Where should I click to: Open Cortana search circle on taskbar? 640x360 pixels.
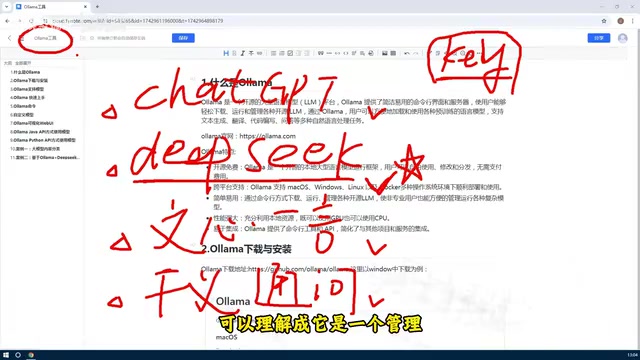18,355
